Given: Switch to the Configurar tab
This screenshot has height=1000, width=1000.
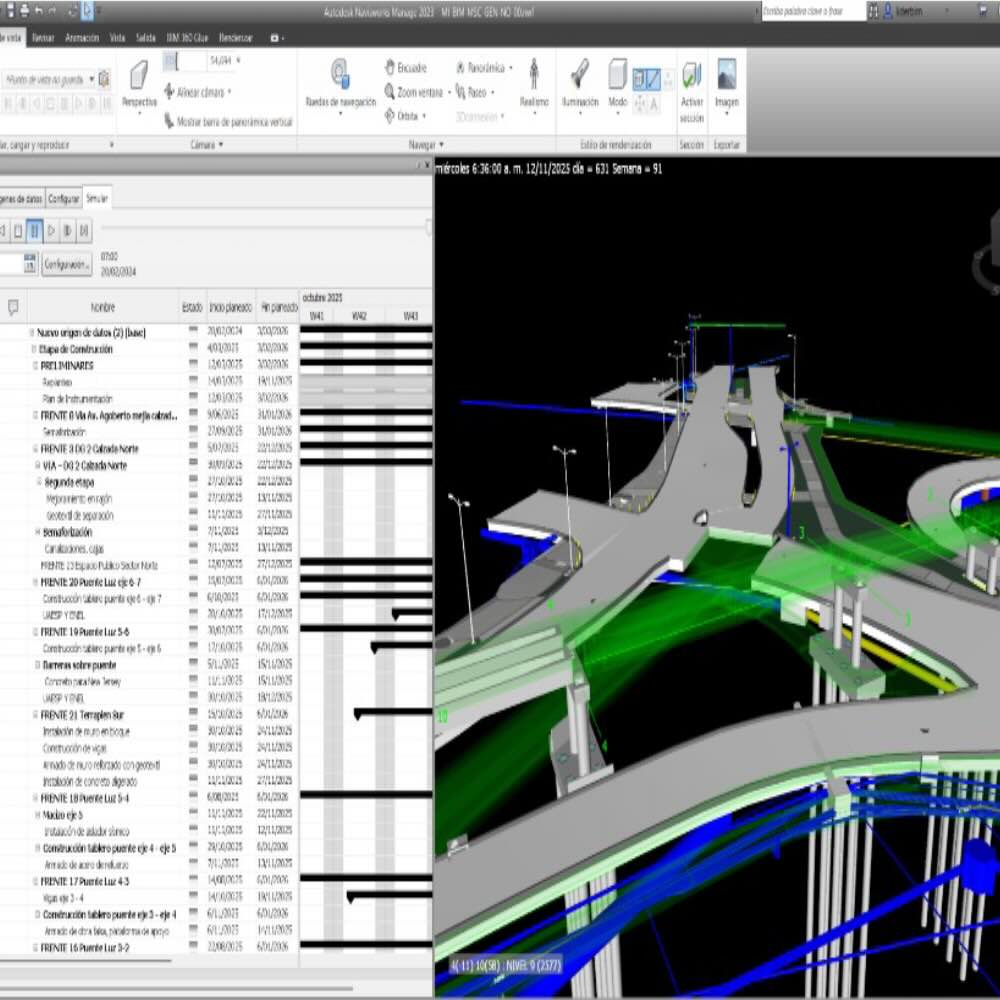Looking at the screenshot, I should click(x=64, y=199).
